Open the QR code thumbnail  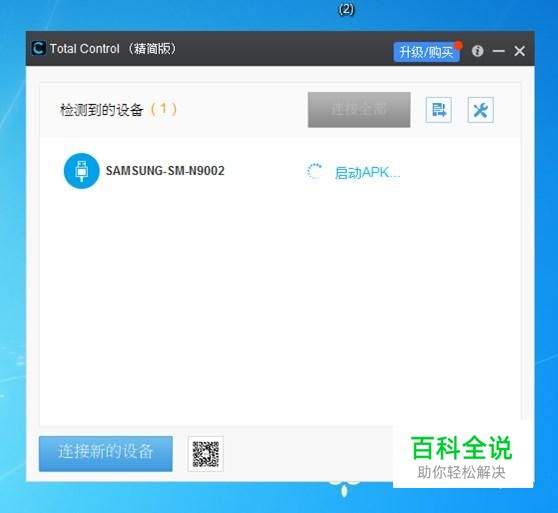(206, 454)
